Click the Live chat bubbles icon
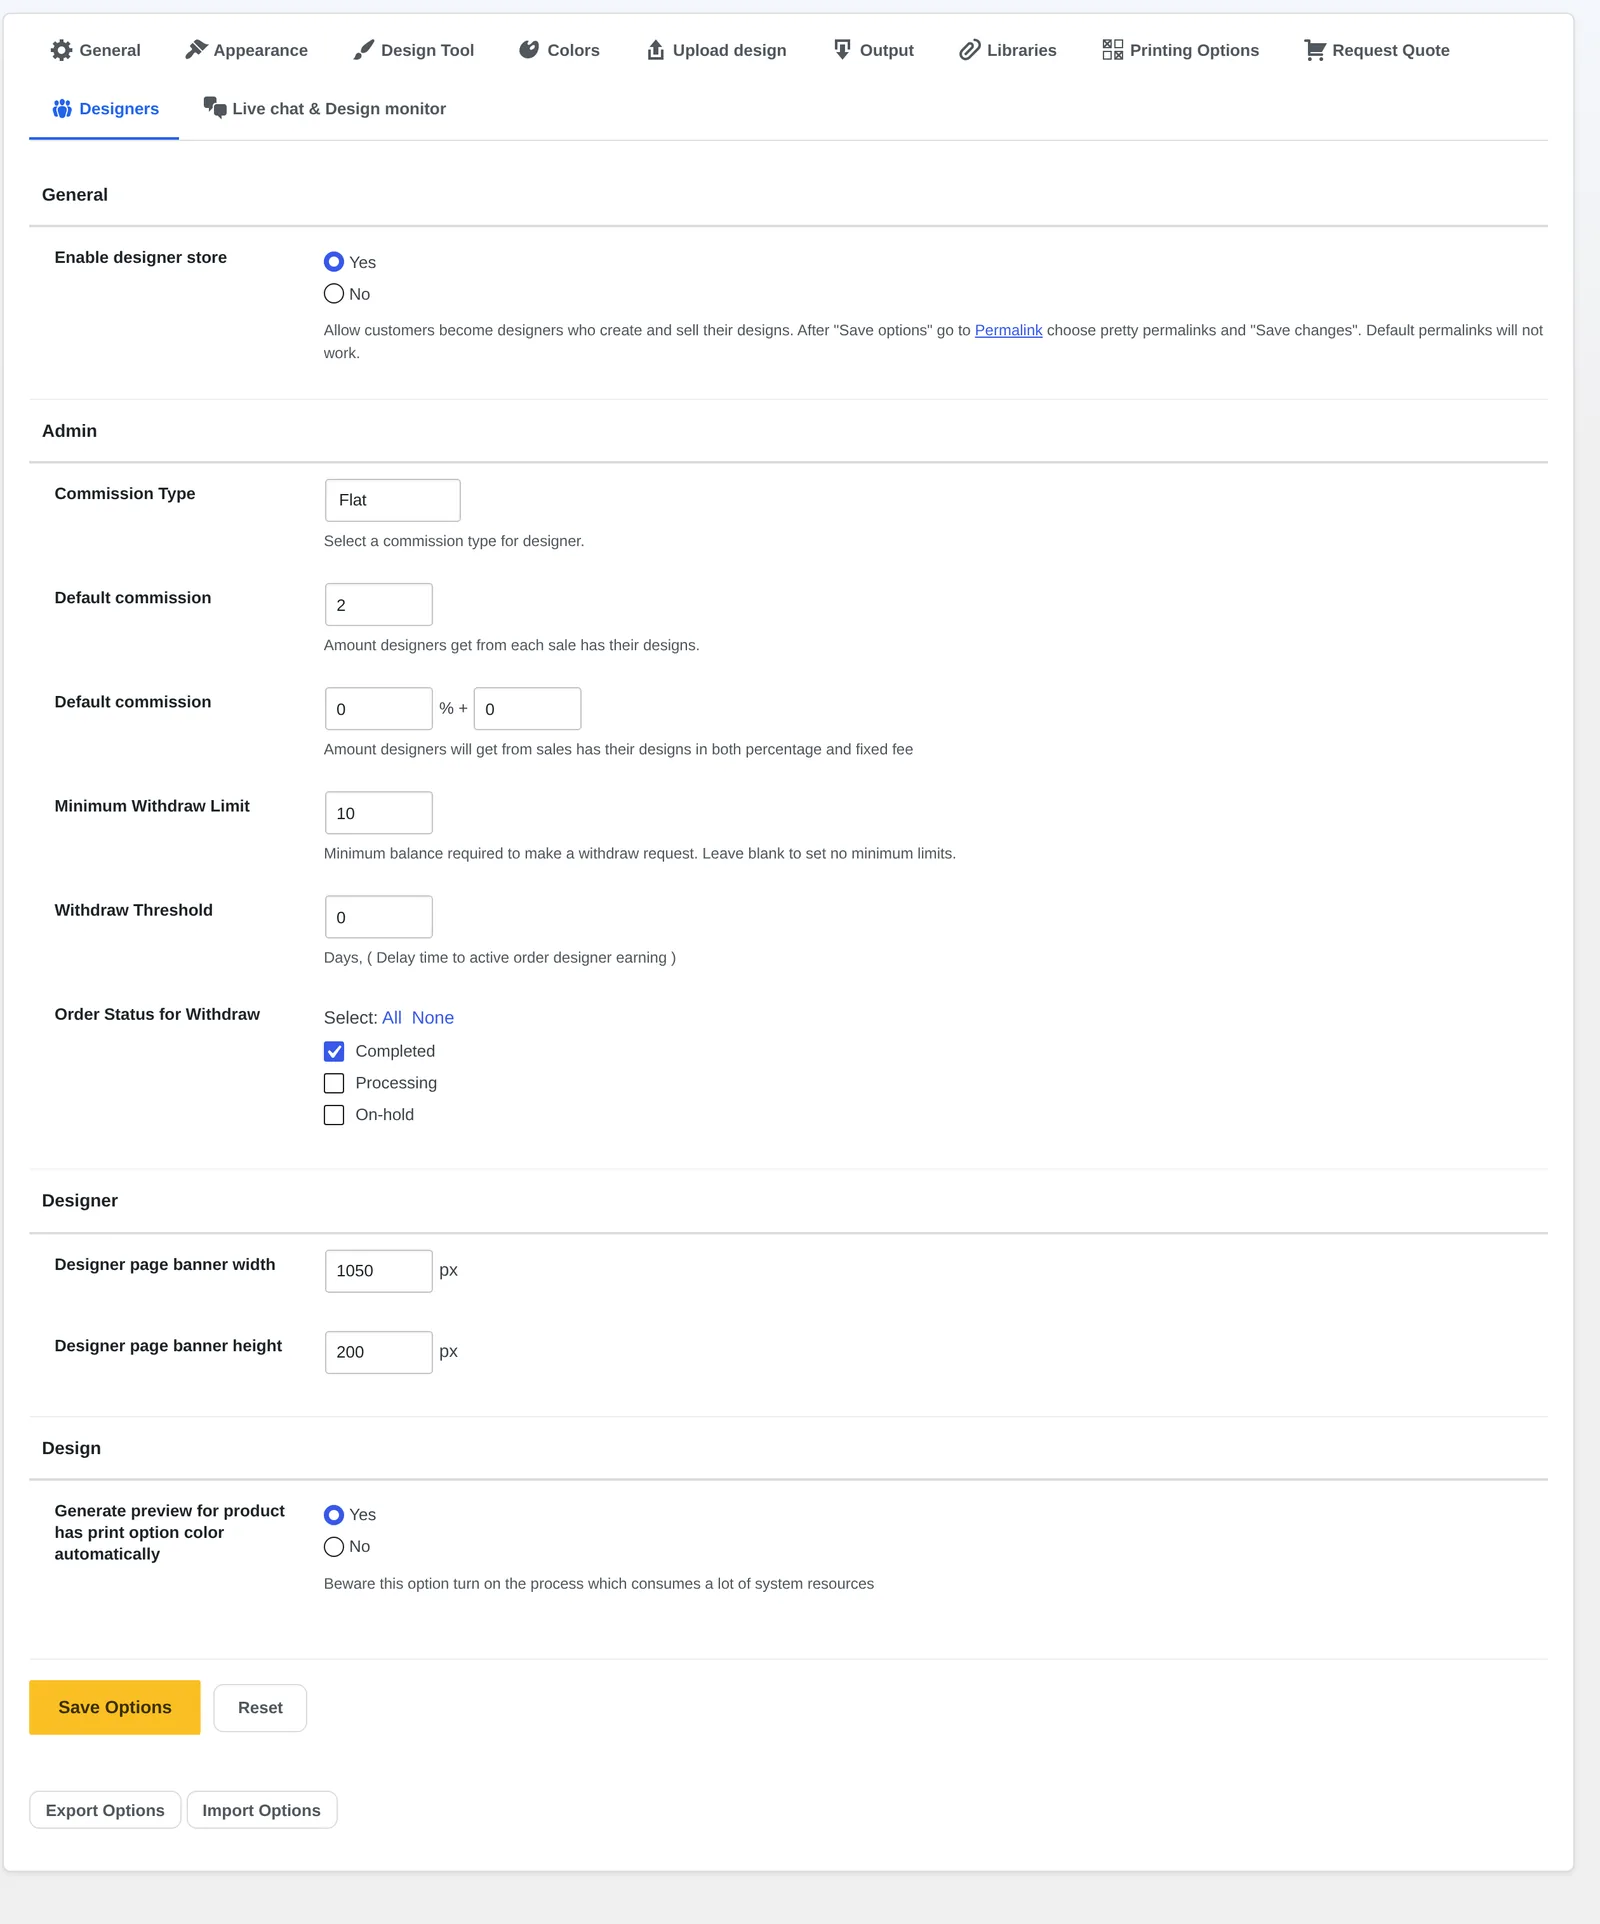 pyautogui.click(x=215, y=107)
